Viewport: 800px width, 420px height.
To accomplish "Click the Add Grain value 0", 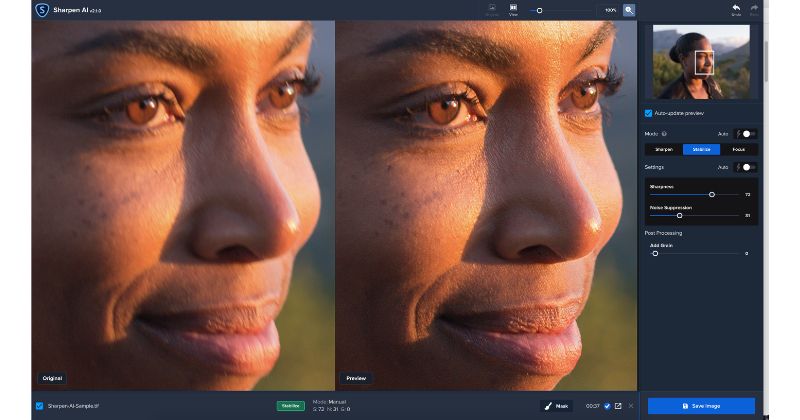I will tap(747, 254).
